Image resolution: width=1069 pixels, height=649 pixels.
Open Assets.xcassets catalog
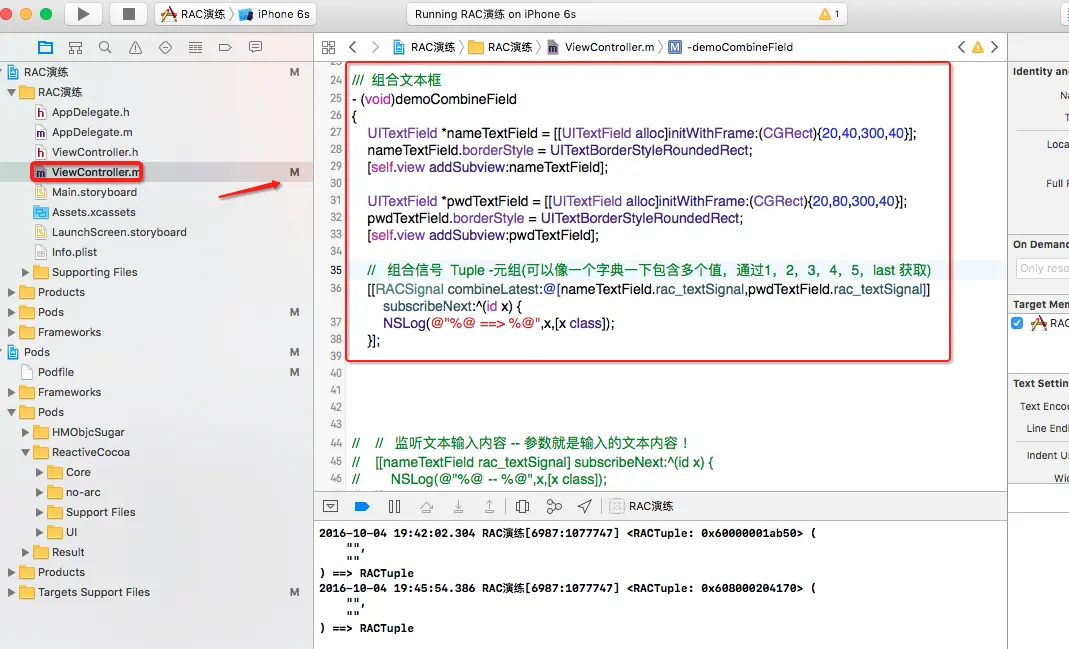[93, 212]
